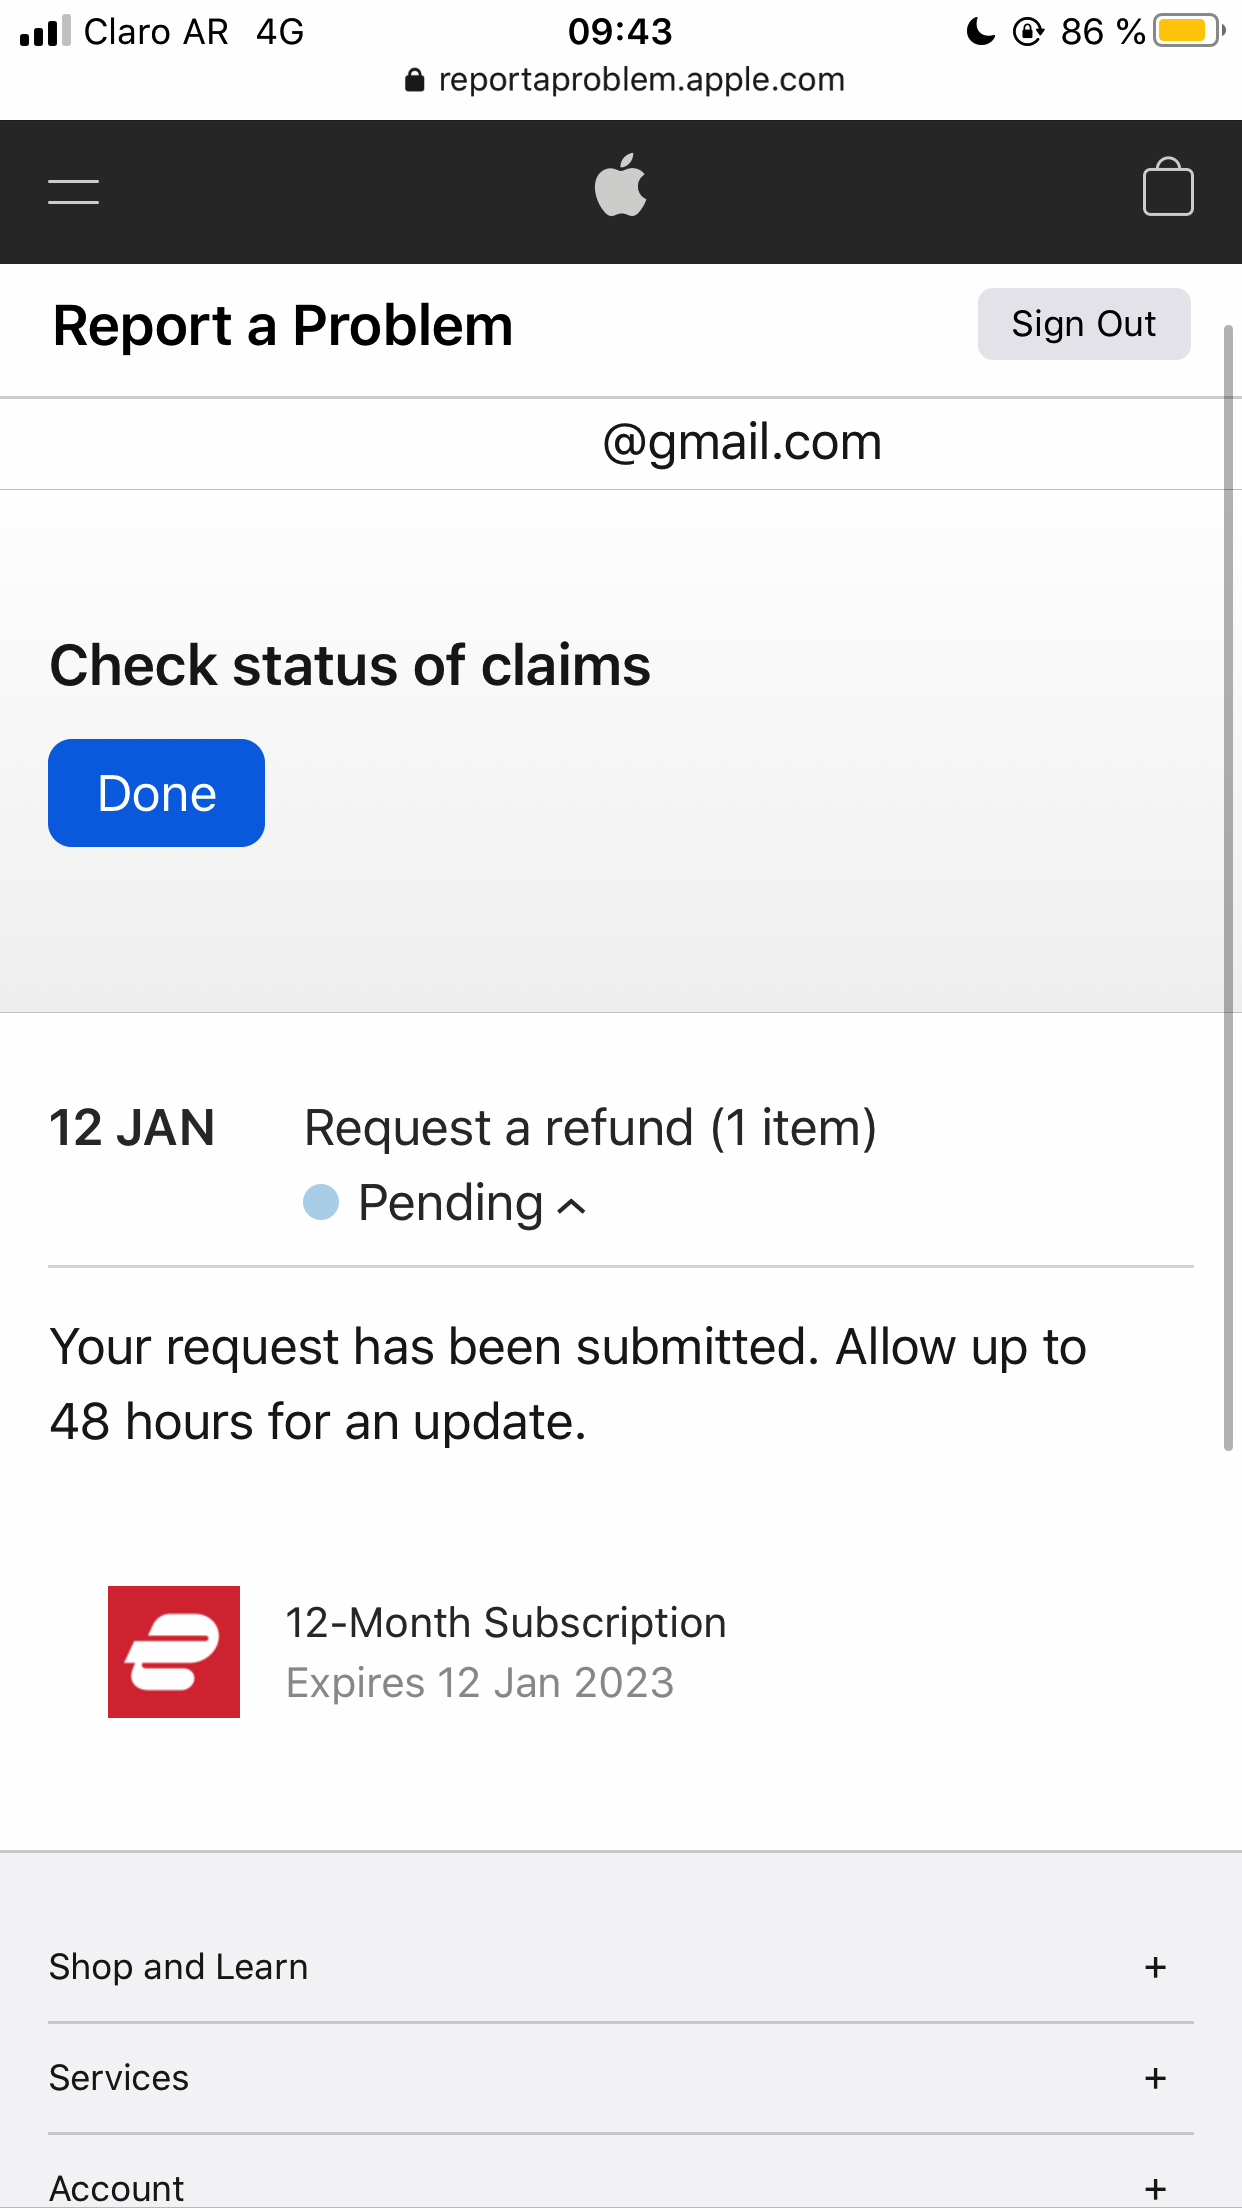Expand the Services footer section
1242x2208 pixels.
tap(1155, 2078)
